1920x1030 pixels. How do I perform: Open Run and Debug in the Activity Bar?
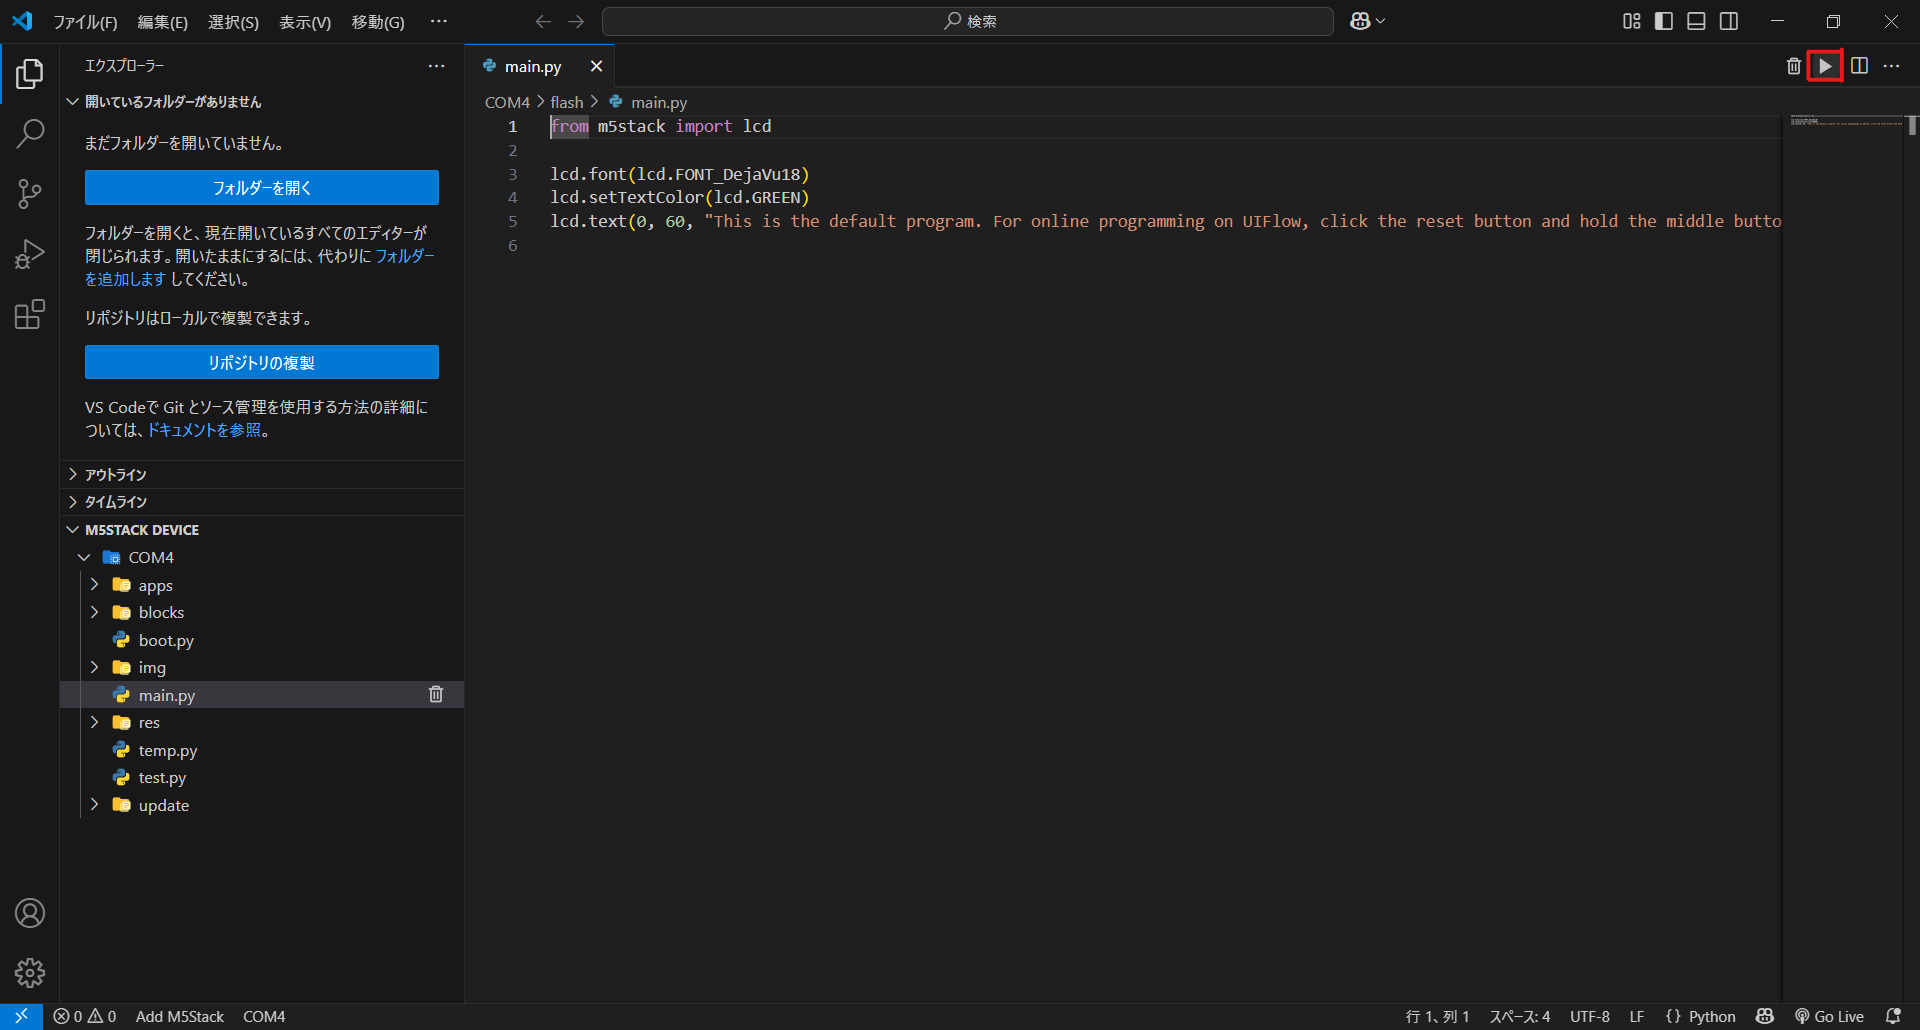pyautogui.click(x=30, y=253)
